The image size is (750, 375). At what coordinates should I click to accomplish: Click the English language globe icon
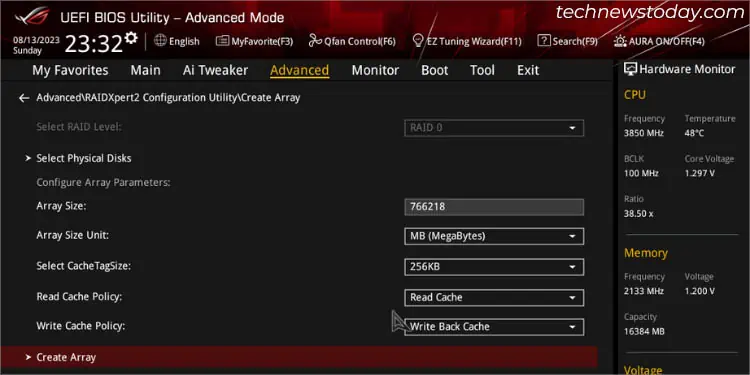tap(160, 41)
